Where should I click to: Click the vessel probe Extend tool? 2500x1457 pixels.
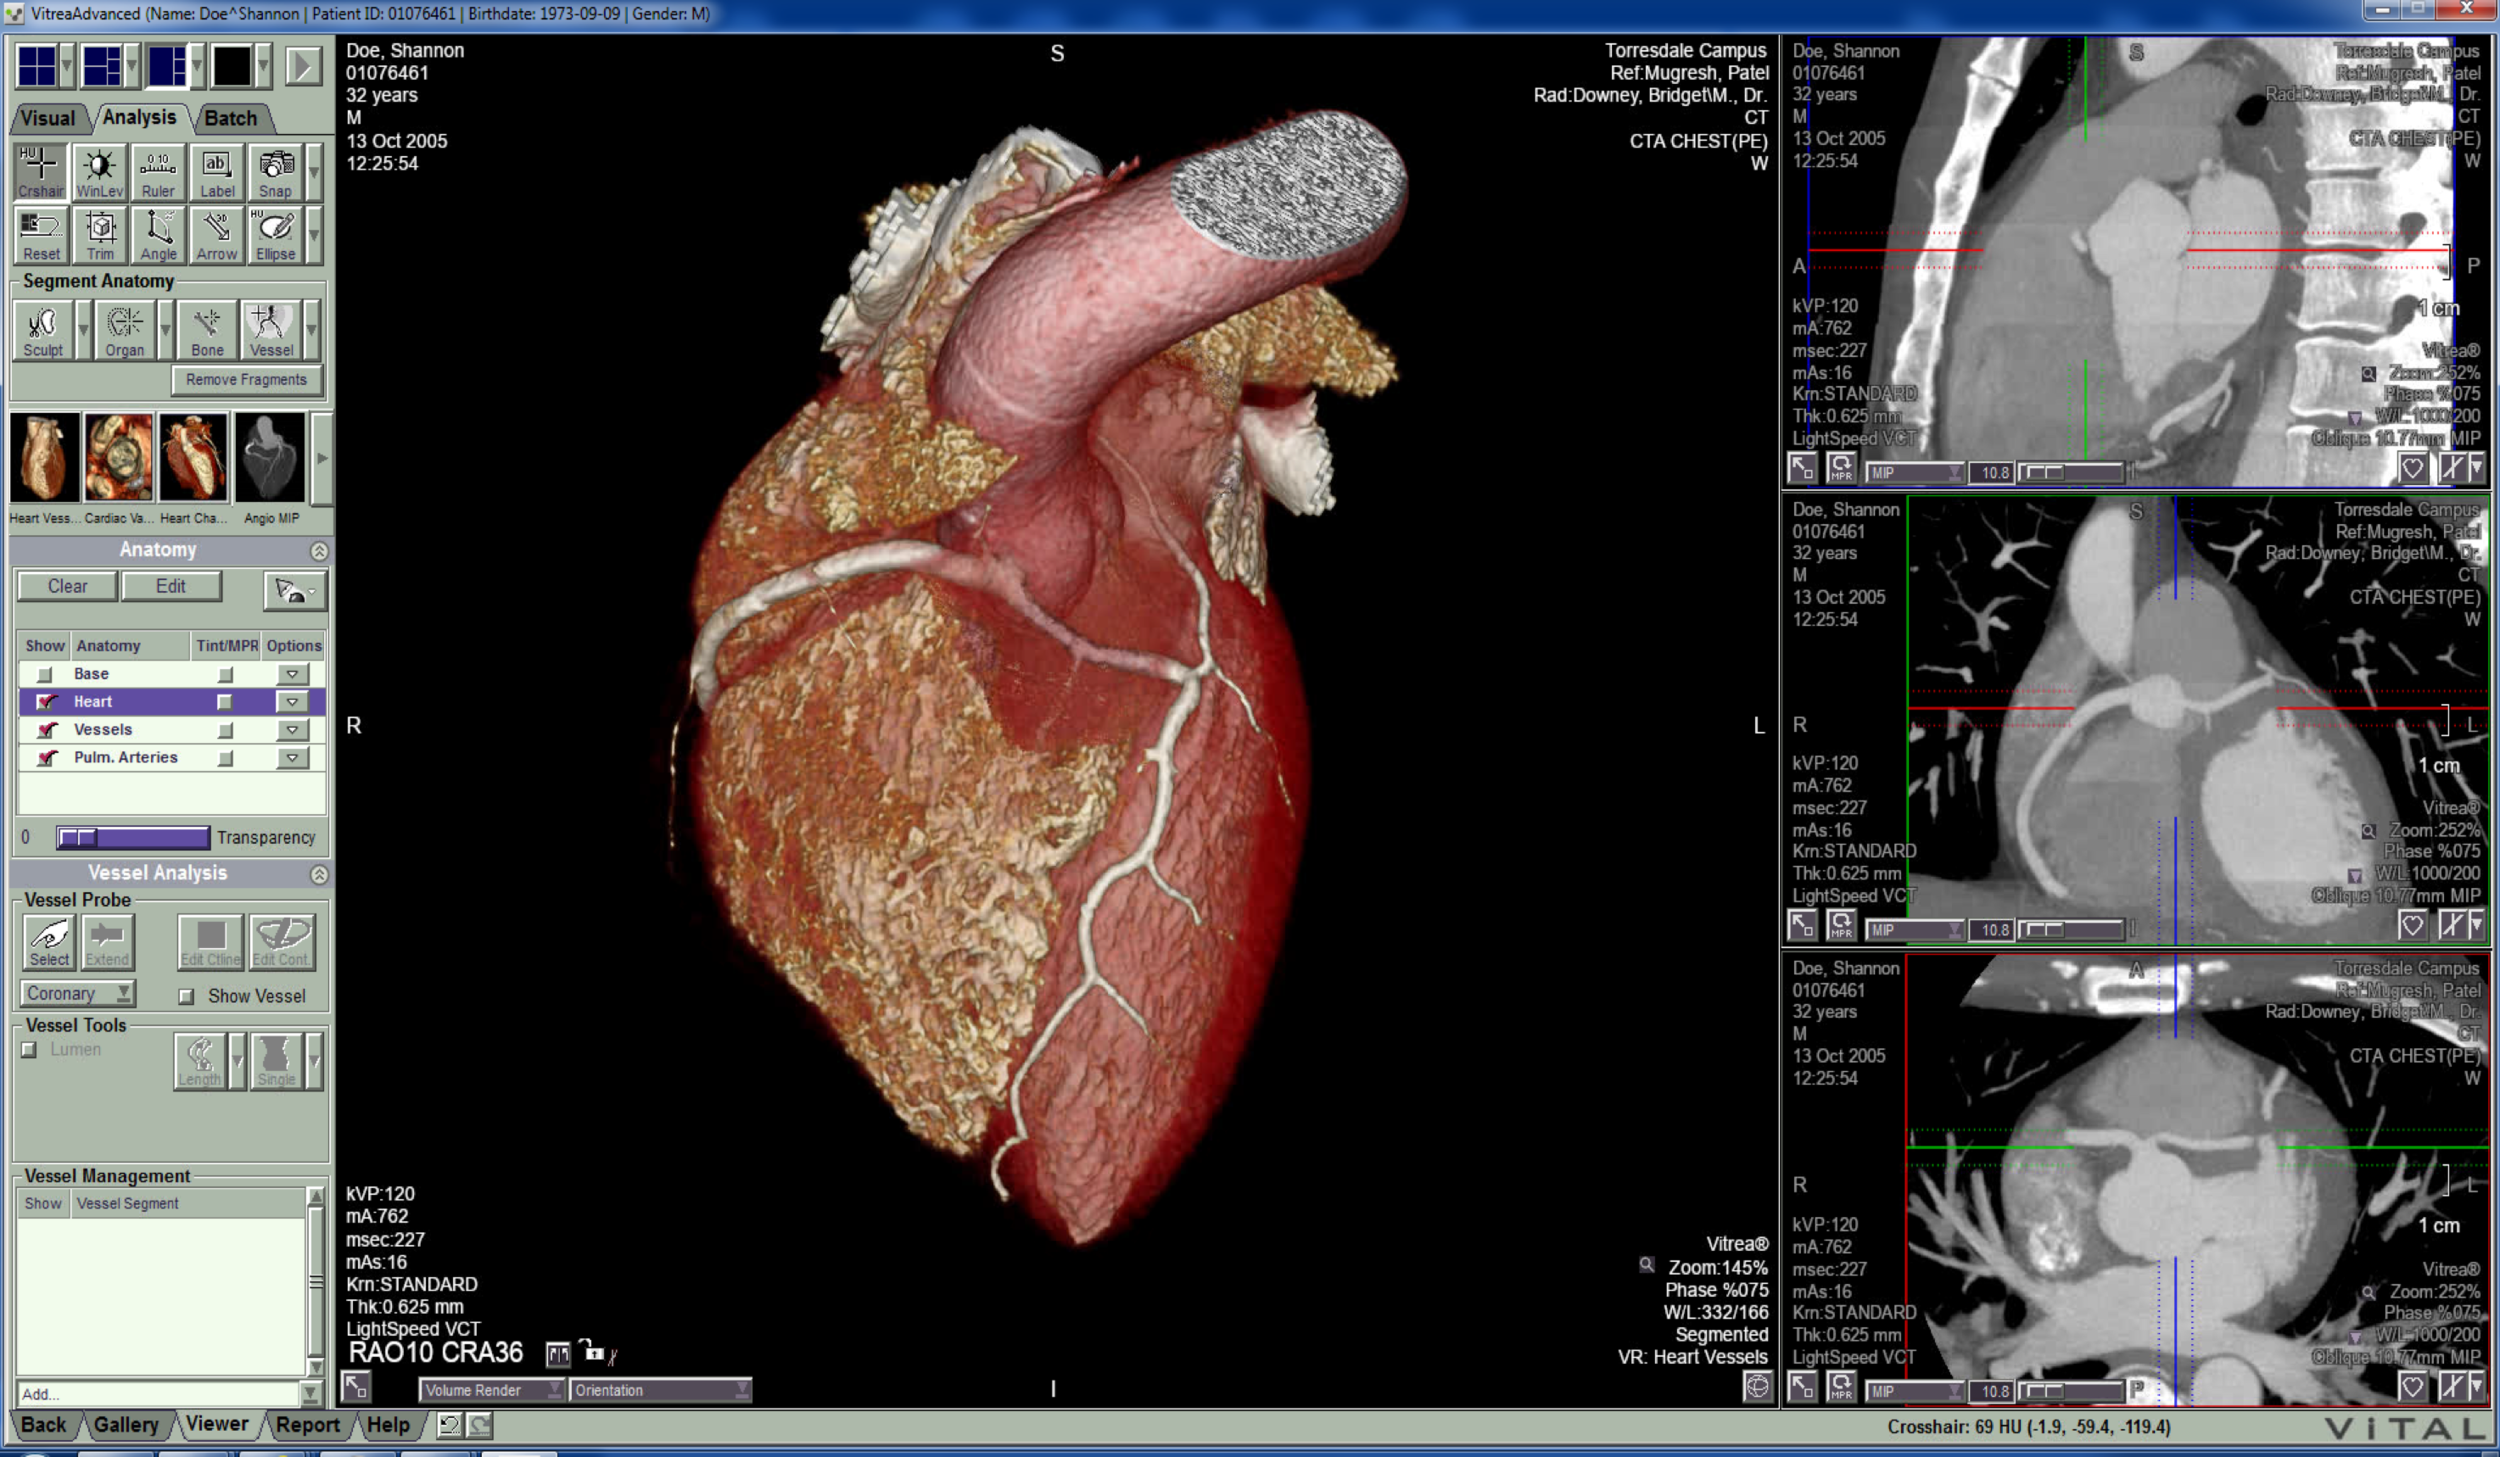(107, 942)
